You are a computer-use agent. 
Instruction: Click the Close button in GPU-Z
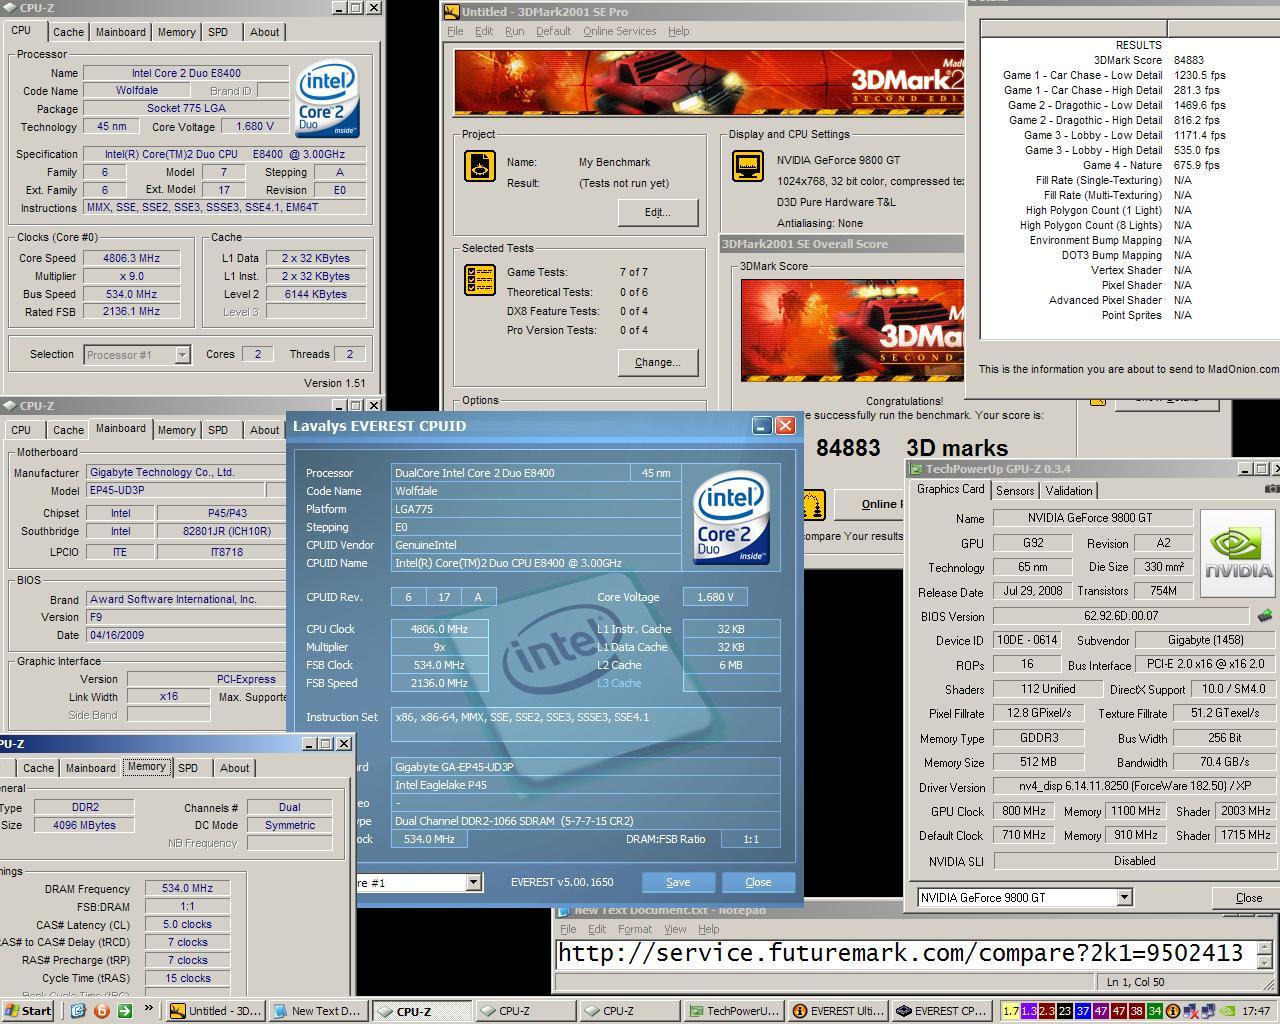tap(1248, 898)
